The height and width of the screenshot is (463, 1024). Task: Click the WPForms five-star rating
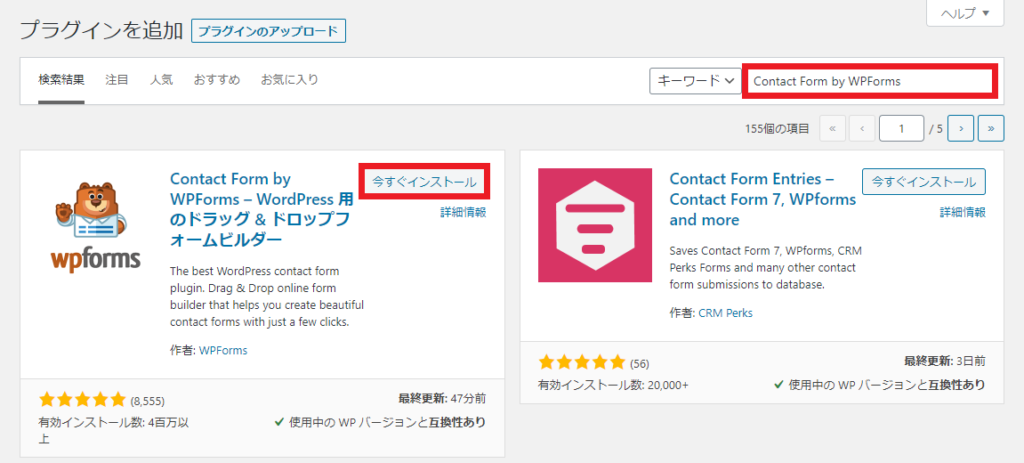point(82,400)
